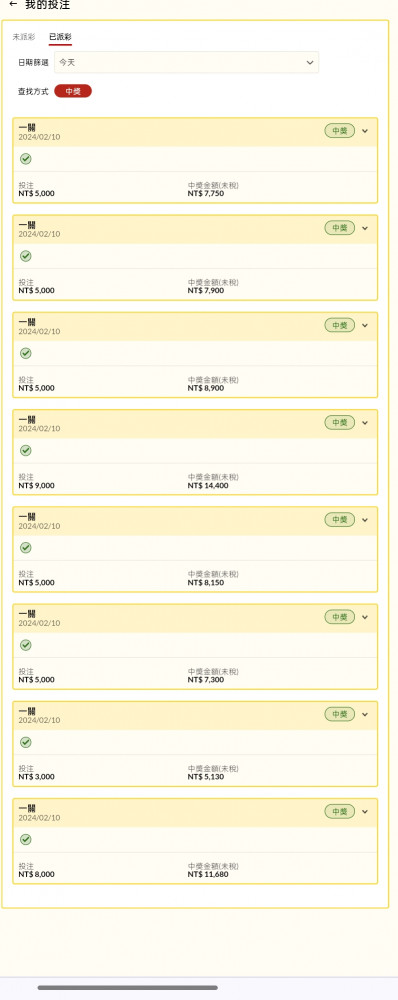Toggle the red 中獎 filter chip

coord(73,91)
